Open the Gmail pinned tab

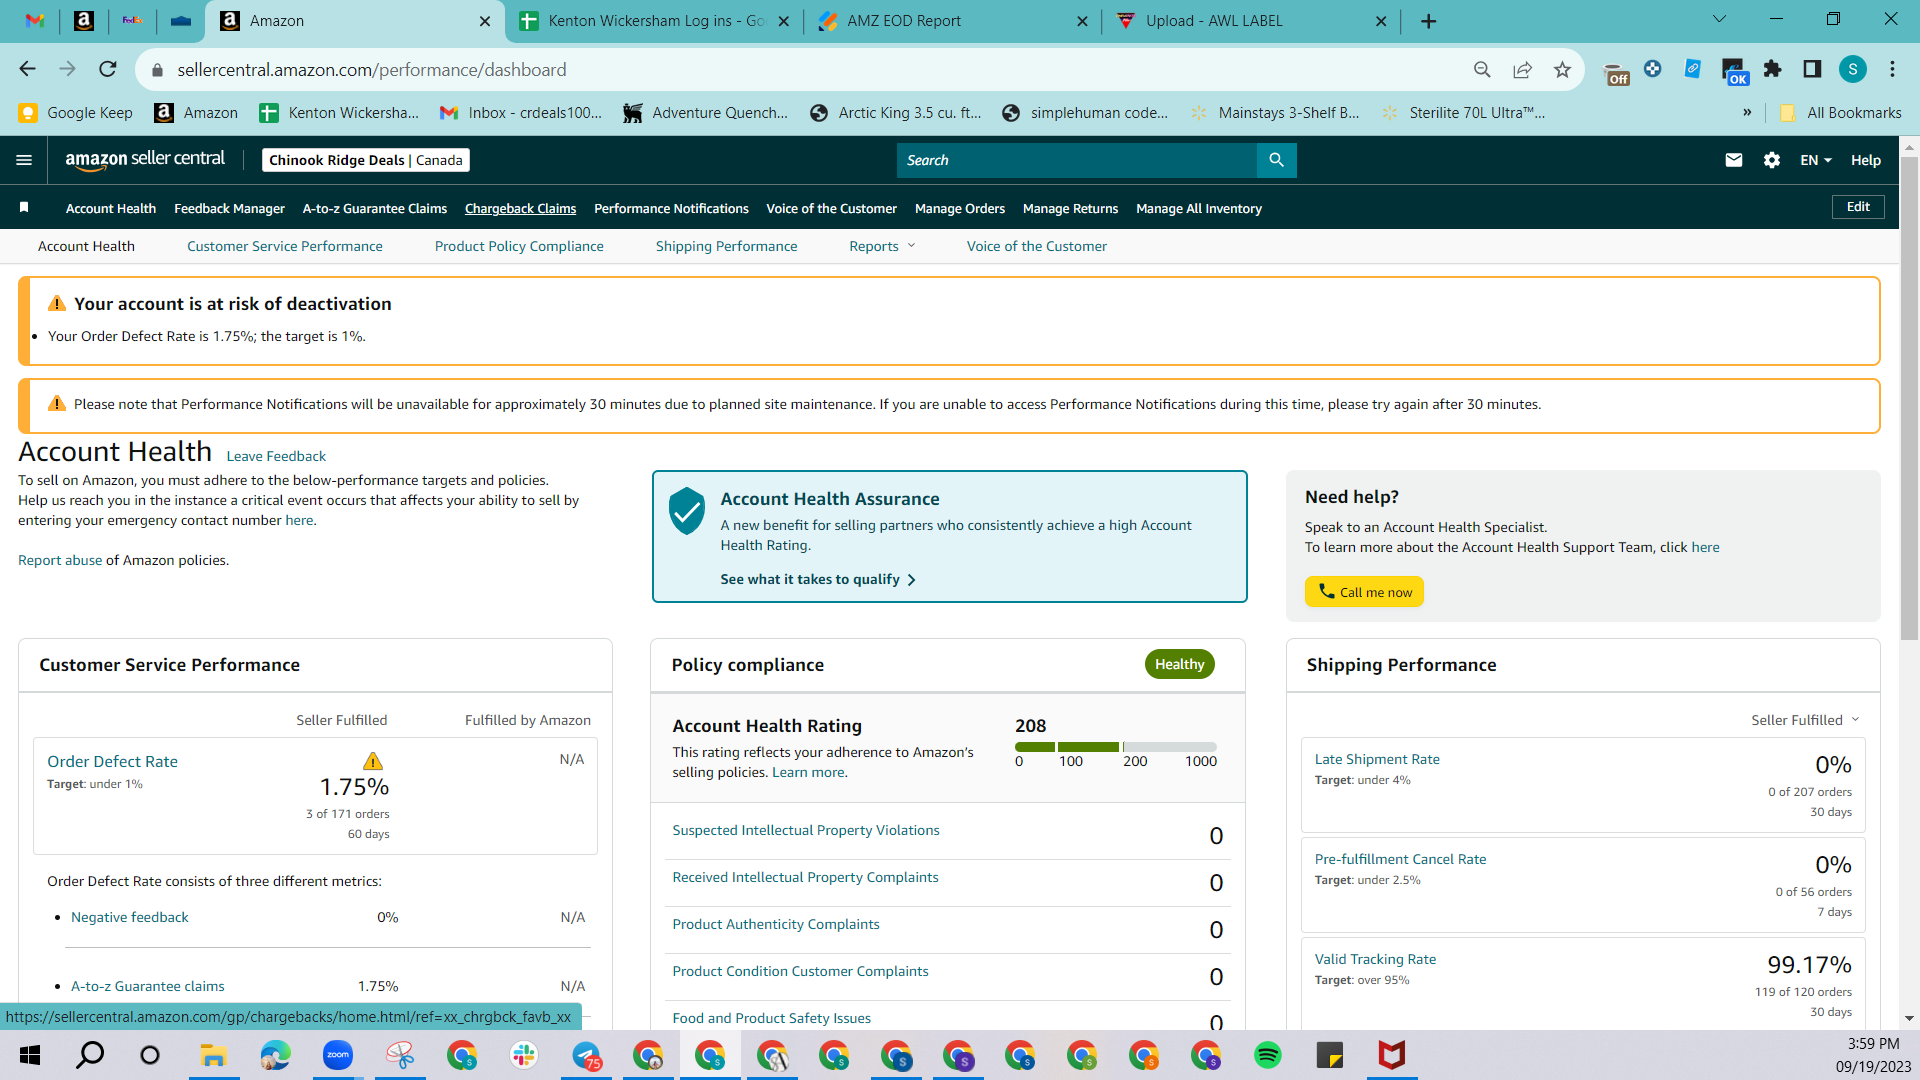click(35, 21)
